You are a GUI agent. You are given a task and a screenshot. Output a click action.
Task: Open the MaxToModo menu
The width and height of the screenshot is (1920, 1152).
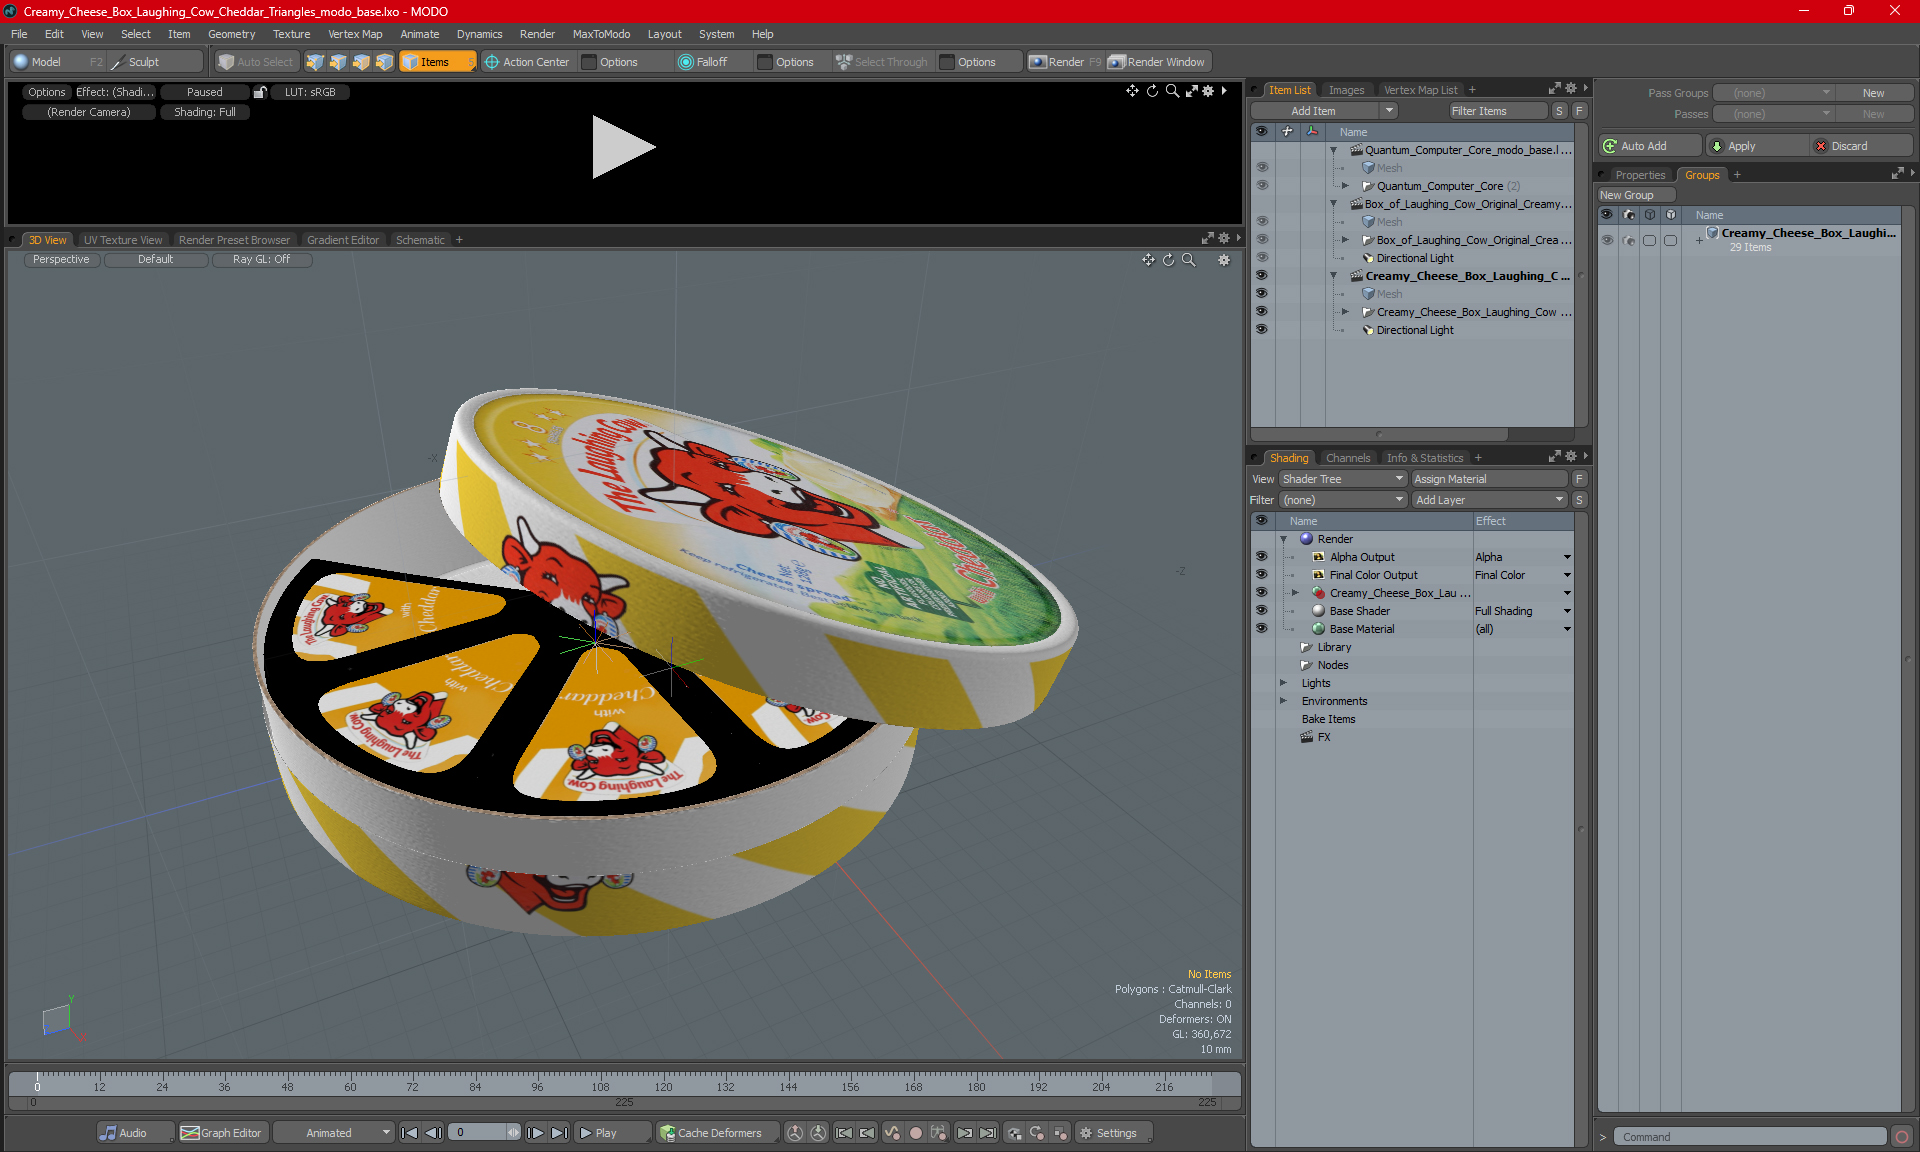[601, 34]
